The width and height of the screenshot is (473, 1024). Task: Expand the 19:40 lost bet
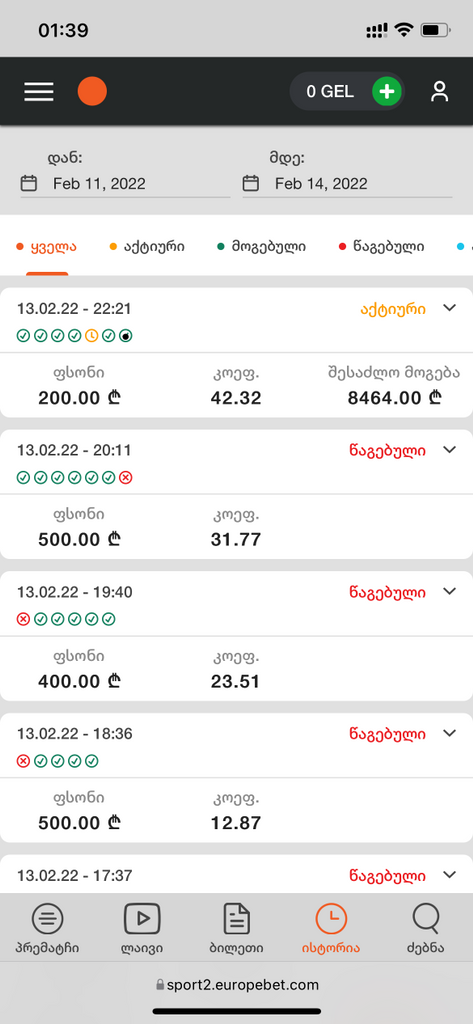[449, 591]
